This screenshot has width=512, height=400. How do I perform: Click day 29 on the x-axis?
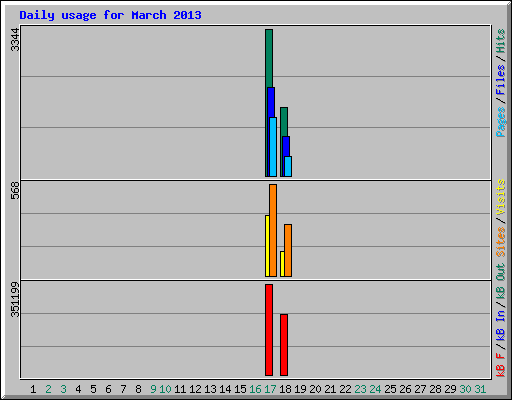pyautogui.click(x=450, y=389)
